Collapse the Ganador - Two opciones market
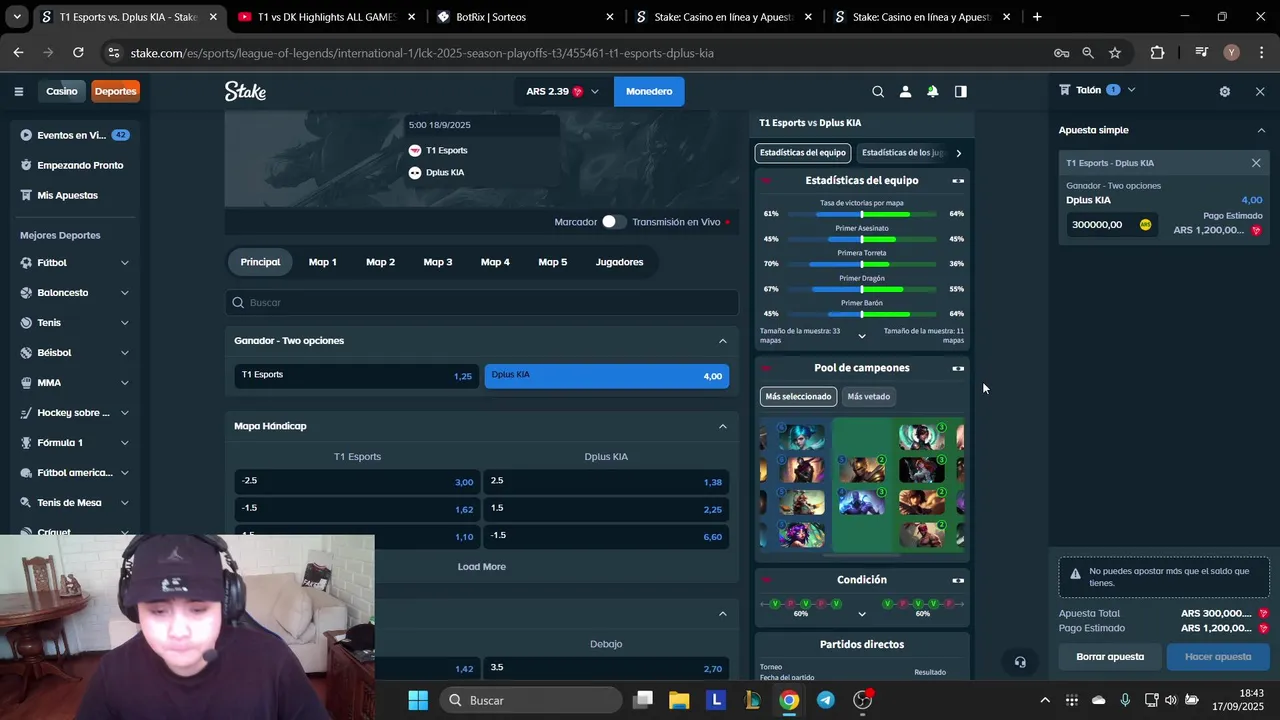The image size is (1280, 720). point(723,341)
